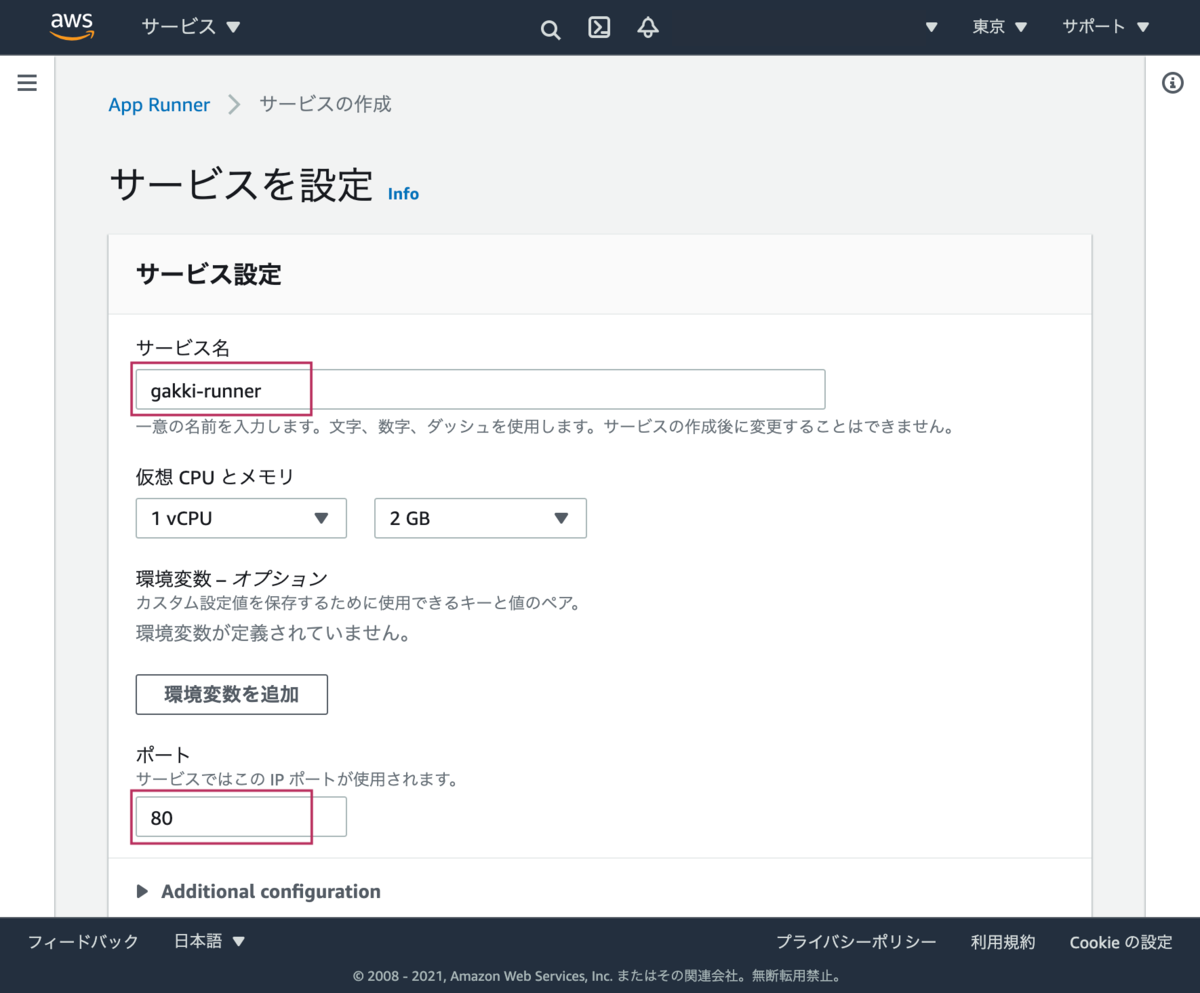The height and width of the screenshot is (993, 1200).
Task: Focus the ポート input field
Action: pyautogui.click(x=241, y=817)
